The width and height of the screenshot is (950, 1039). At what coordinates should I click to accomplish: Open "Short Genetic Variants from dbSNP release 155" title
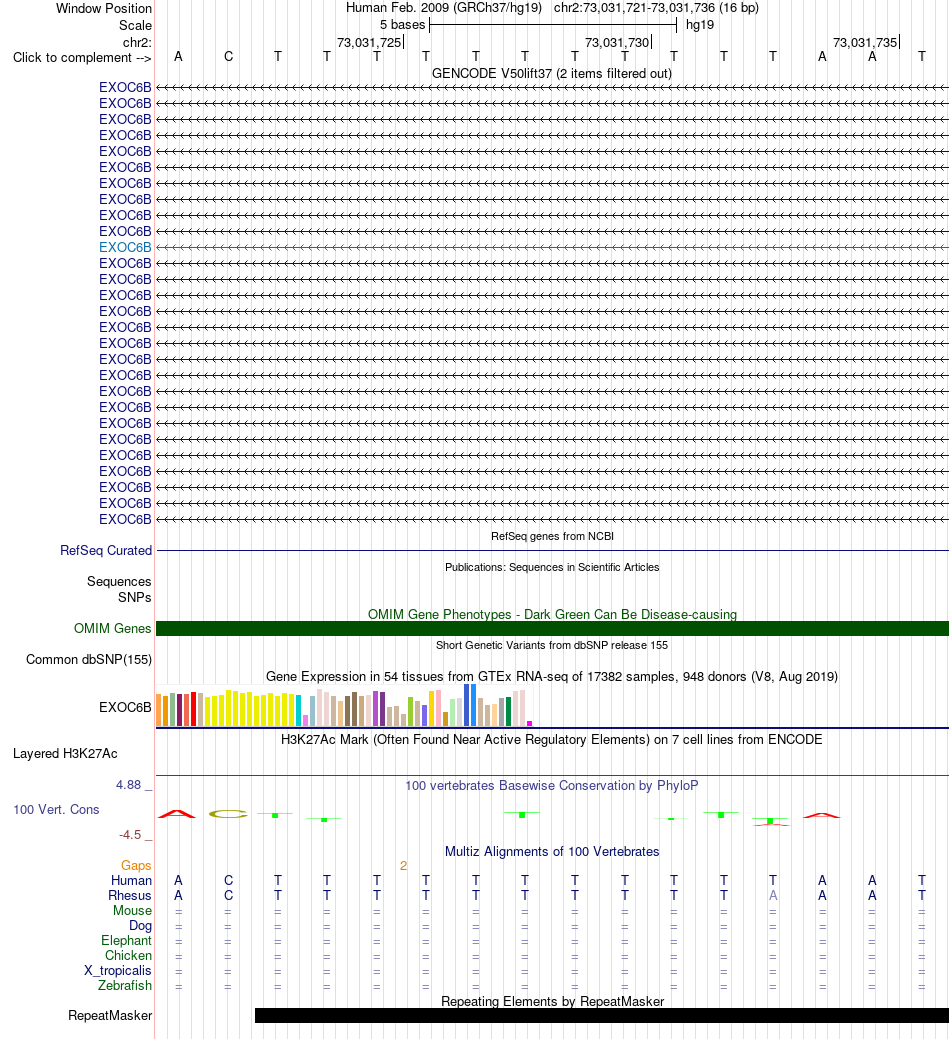(552, 645)
